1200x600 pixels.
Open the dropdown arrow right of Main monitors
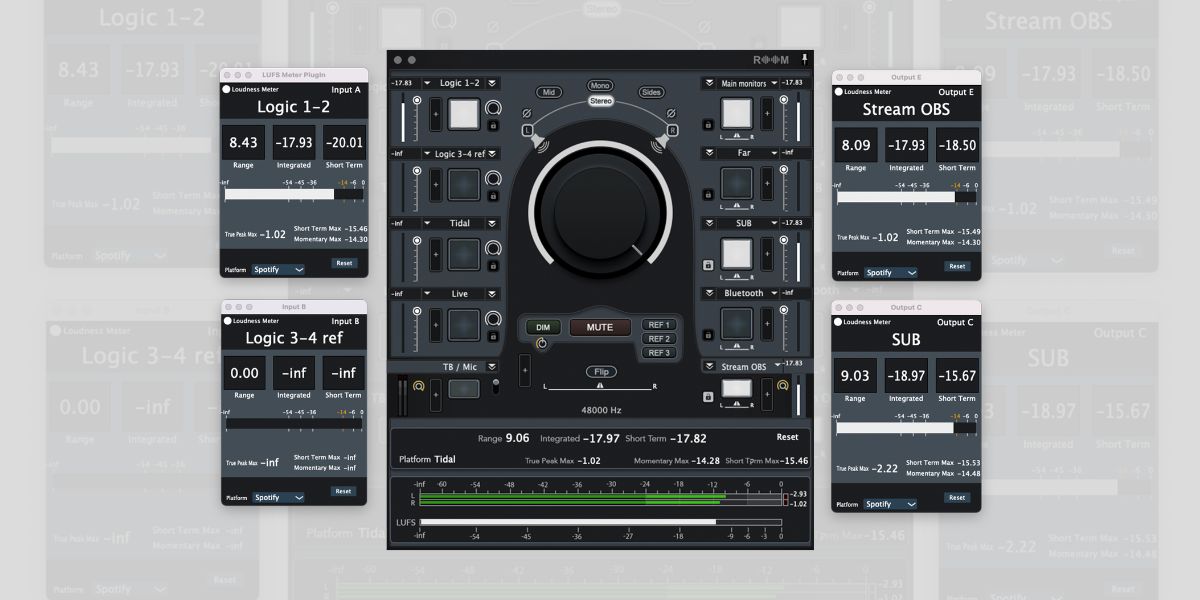773,84
